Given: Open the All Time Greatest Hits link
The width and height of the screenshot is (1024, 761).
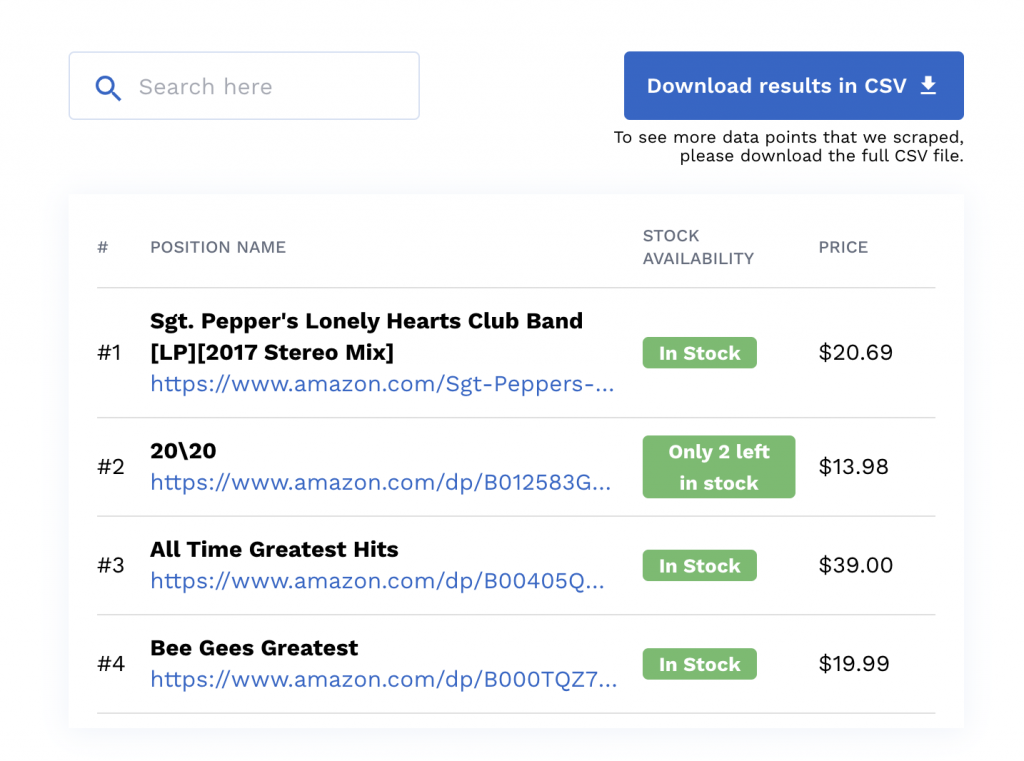Looking at the screenshot, I should [380, 580].
